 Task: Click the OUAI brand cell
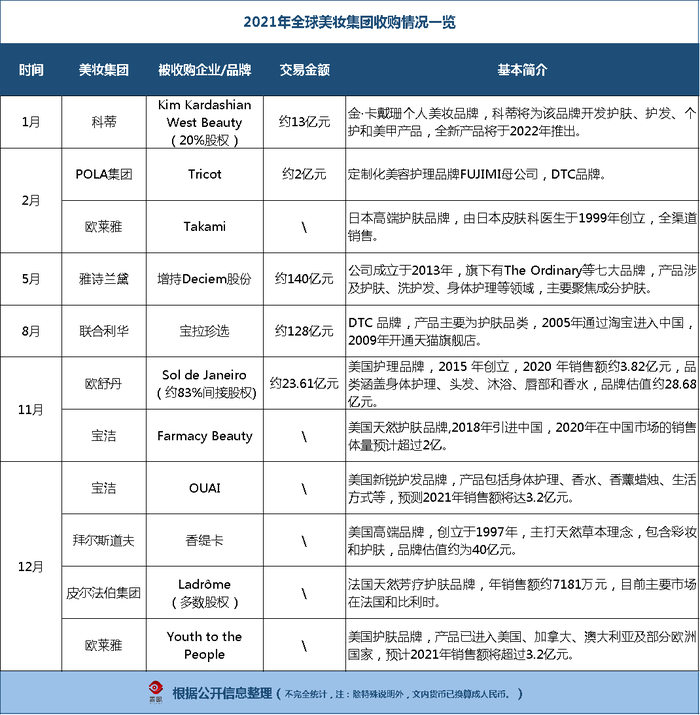204,488
